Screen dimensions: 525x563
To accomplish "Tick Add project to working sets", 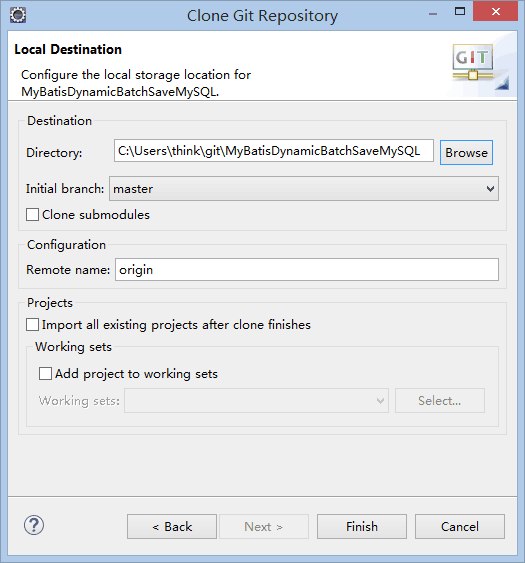I will pyautogui.click(x=45, y=373).
